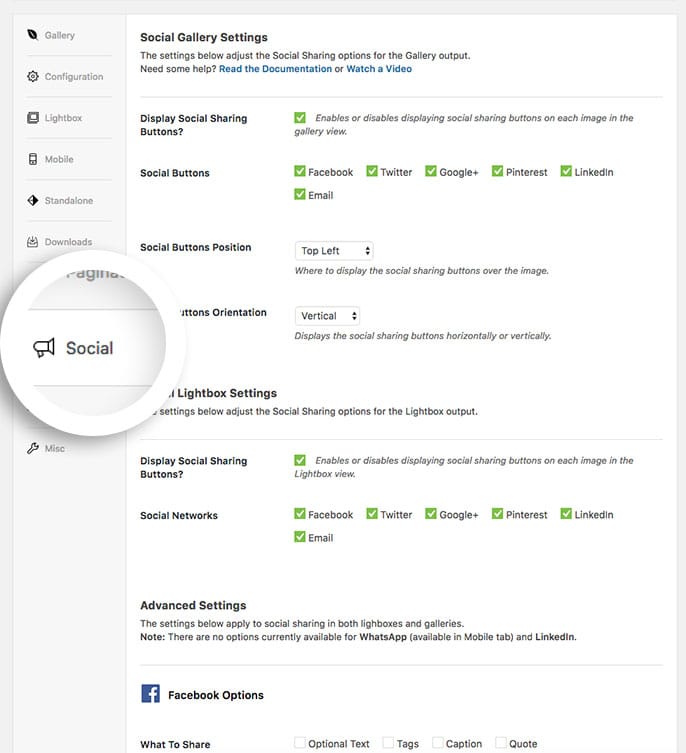686x753 pixels.
Task: Uncheck Pinterest under Social Networks
Action: click(497, 513)
